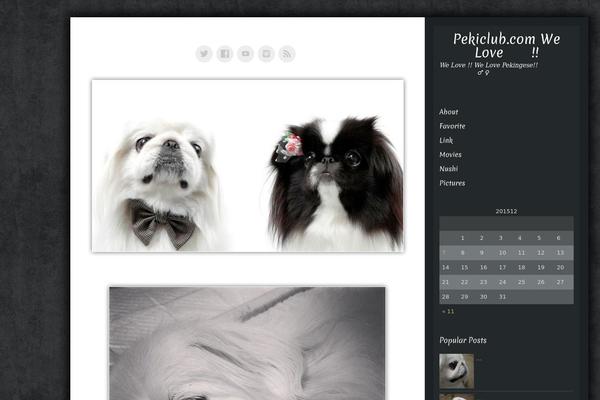Click the Pekiclub.com We Love site title

pos(506,45)
